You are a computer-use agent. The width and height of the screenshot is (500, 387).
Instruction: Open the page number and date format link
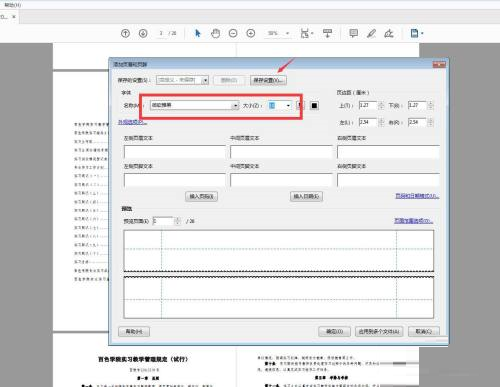click(x=417, y=196)
